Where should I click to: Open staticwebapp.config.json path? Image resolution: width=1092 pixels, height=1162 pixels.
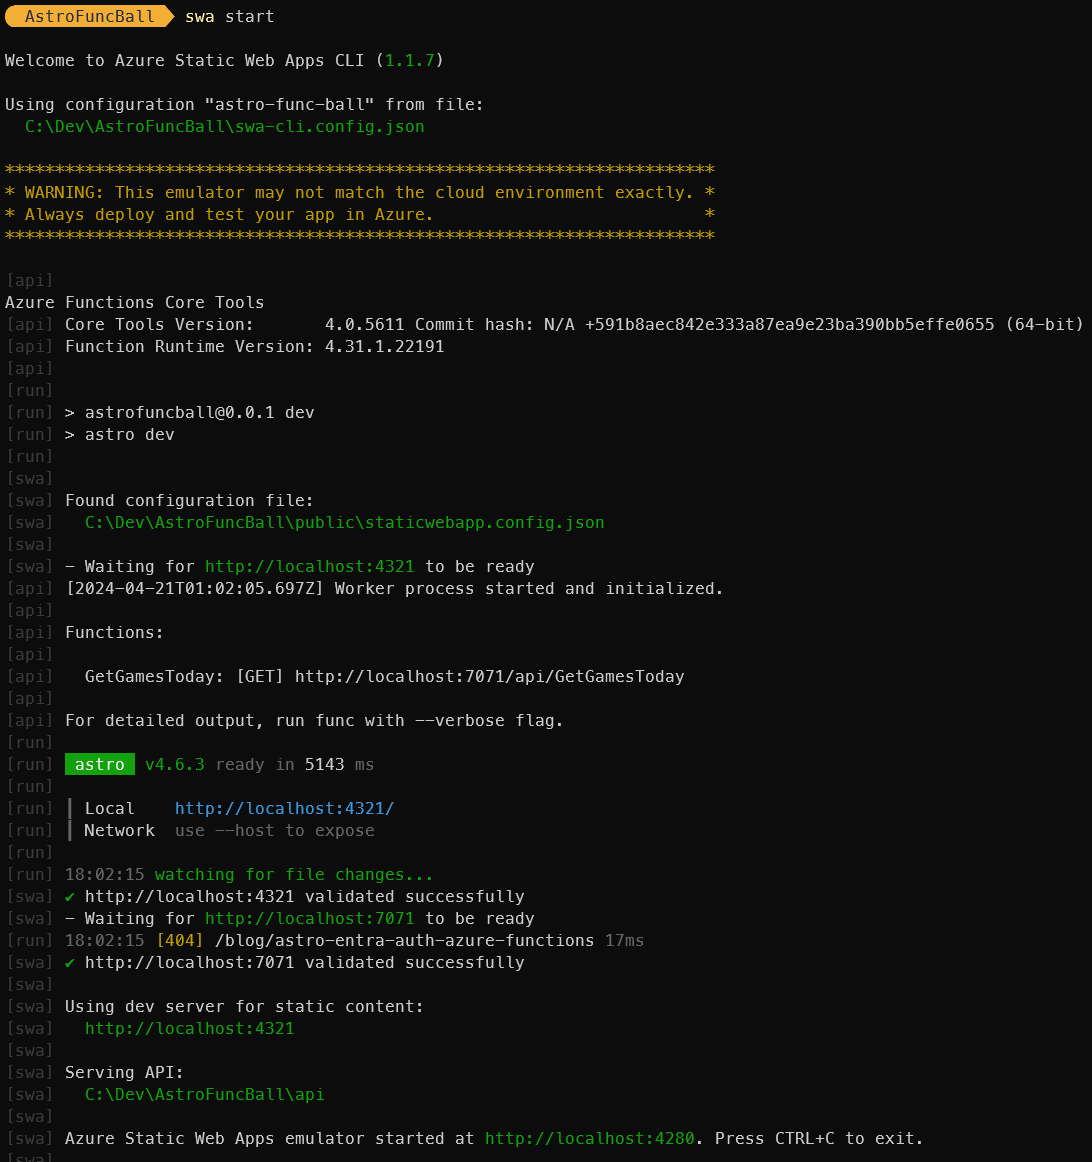pos(344,523)
